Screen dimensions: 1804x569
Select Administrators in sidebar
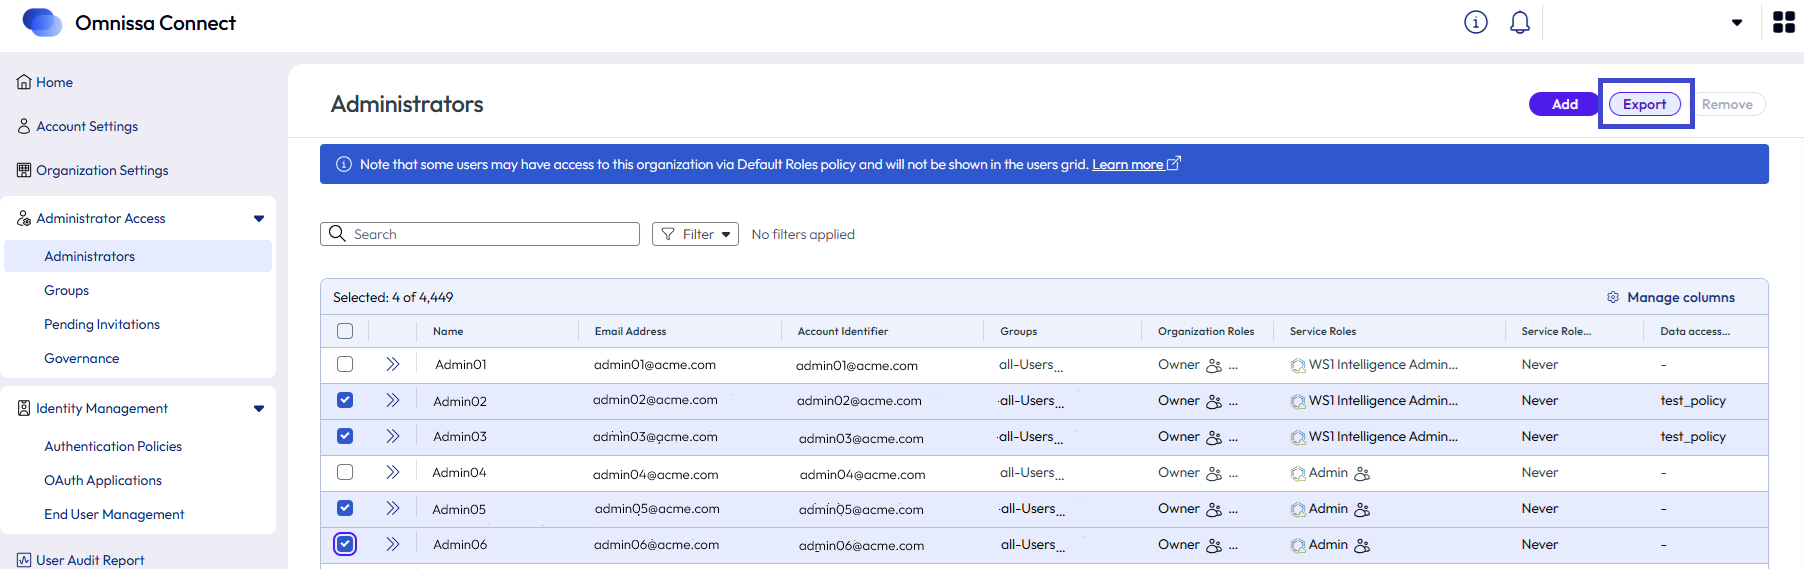tap(138, 256)
